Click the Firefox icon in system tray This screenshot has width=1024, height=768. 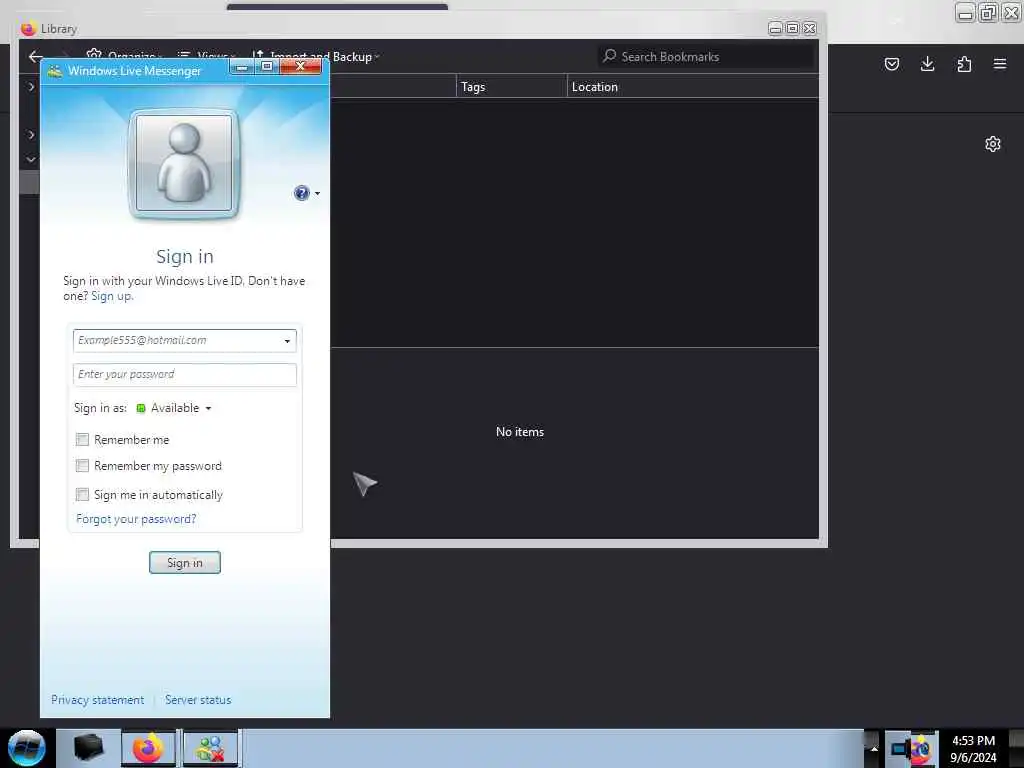click(921, 748)
